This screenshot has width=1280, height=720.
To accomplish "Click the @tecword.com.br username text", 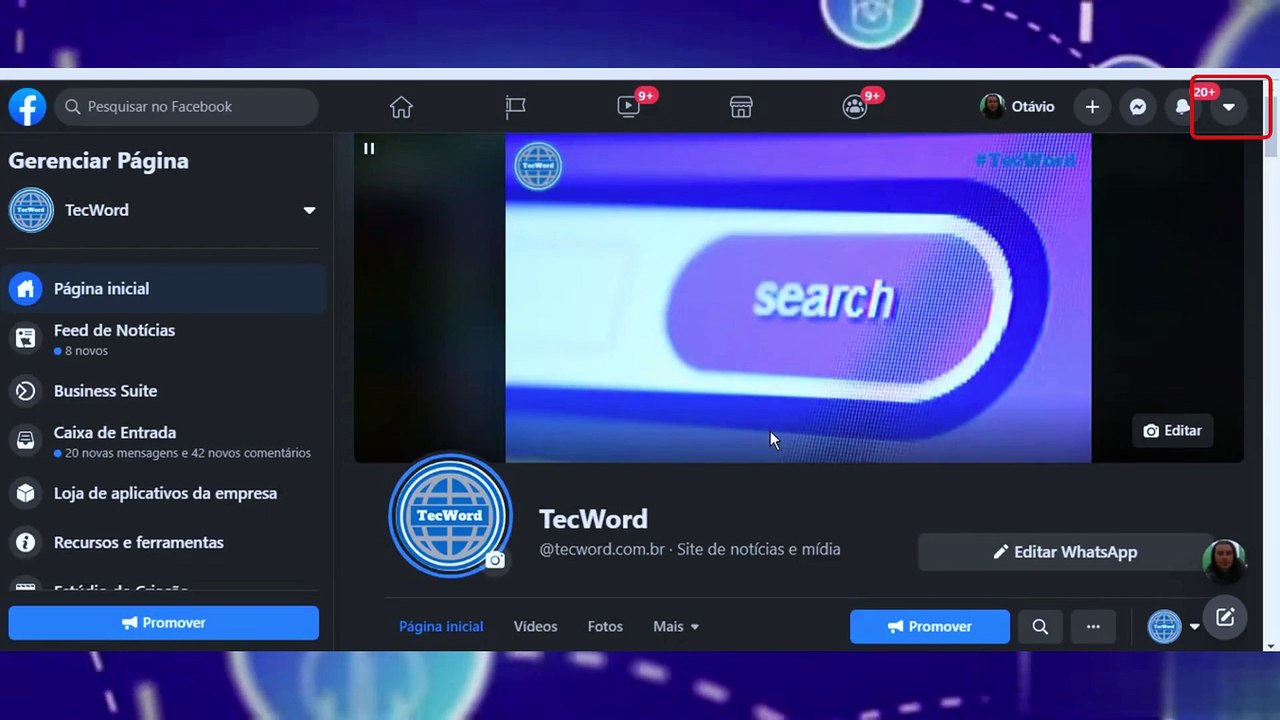I will [x=602, y=549].
